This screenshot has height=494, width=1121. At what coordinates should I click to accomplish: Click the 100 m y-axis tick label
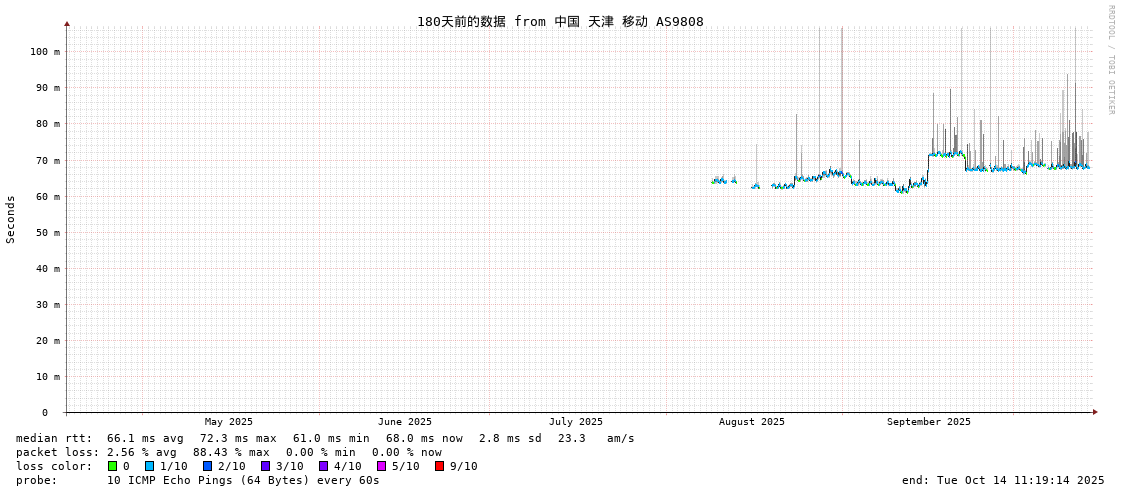tap(44, 52)
